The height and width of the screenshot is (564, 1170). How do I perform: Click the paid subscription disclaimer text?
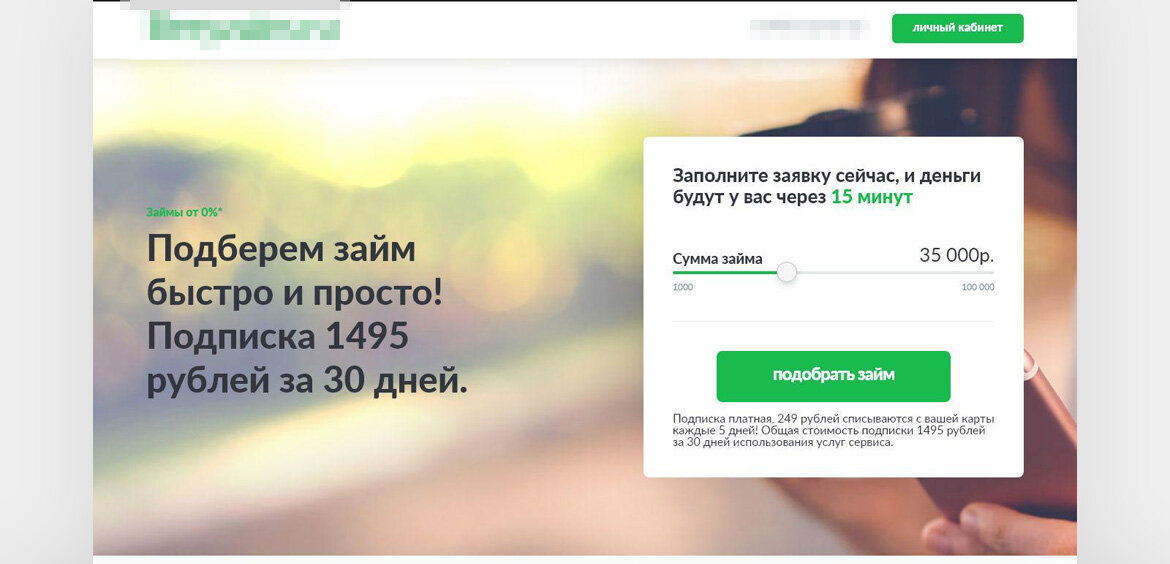[x=833, y=430]
